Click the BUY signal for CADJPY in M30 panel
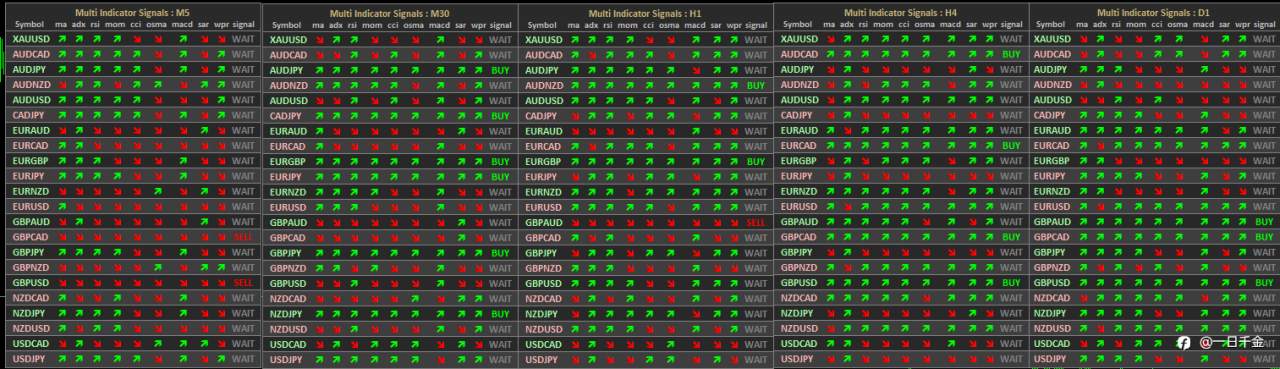 pyautogui.click(x=501, y=116)
